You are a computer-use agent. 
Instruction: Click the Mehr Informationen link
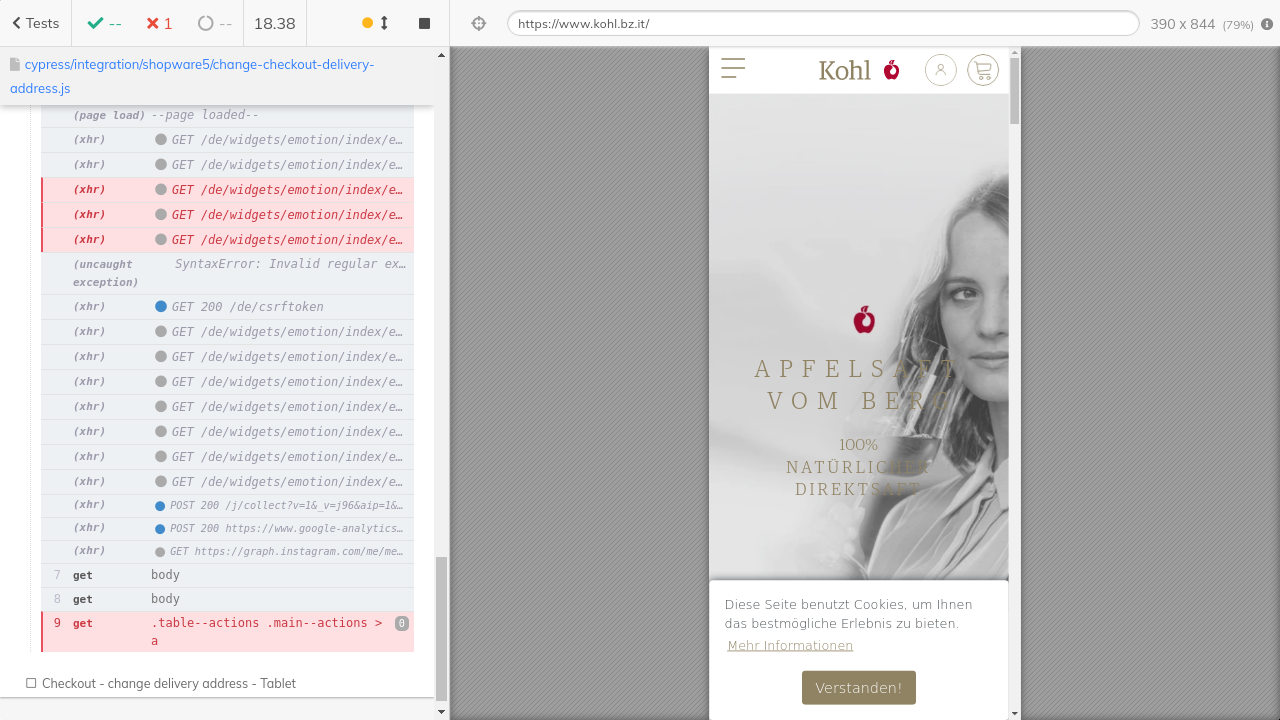790,646
